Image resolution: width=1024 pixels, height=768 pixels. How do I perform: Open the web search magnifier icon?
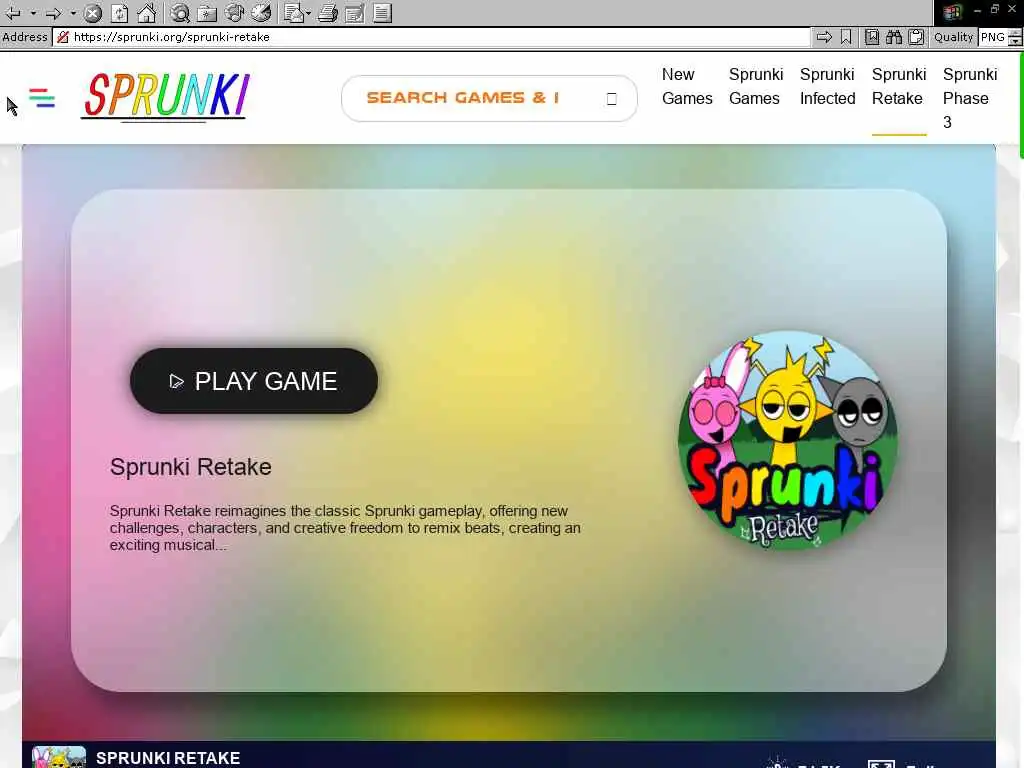point(180,12)
